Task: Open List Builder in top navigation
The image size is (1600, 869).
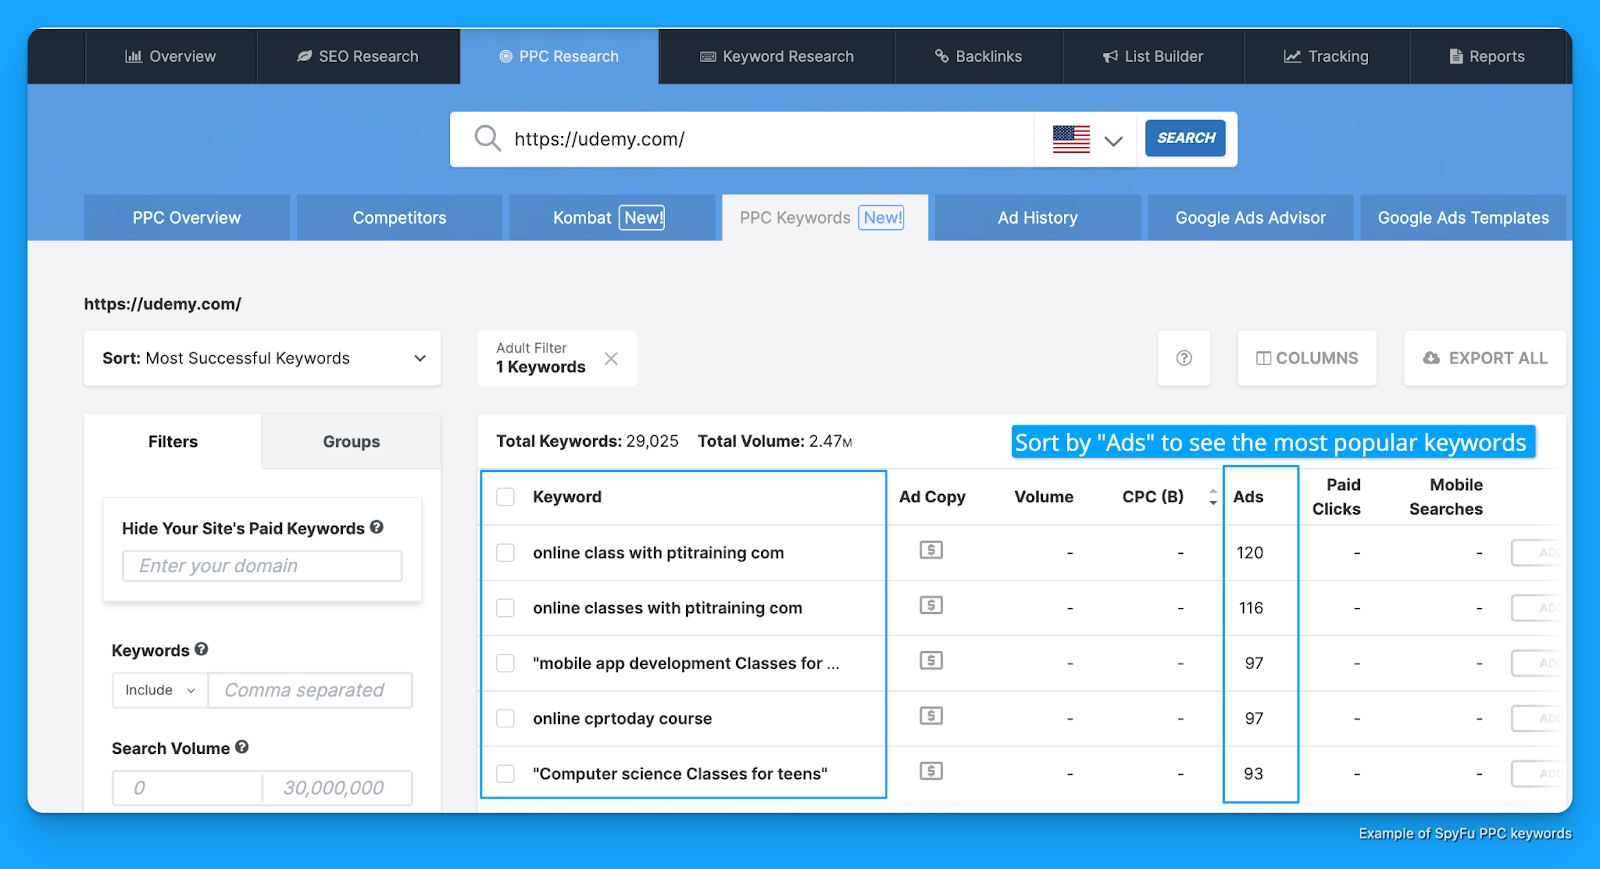Action: coord(1153,56)
